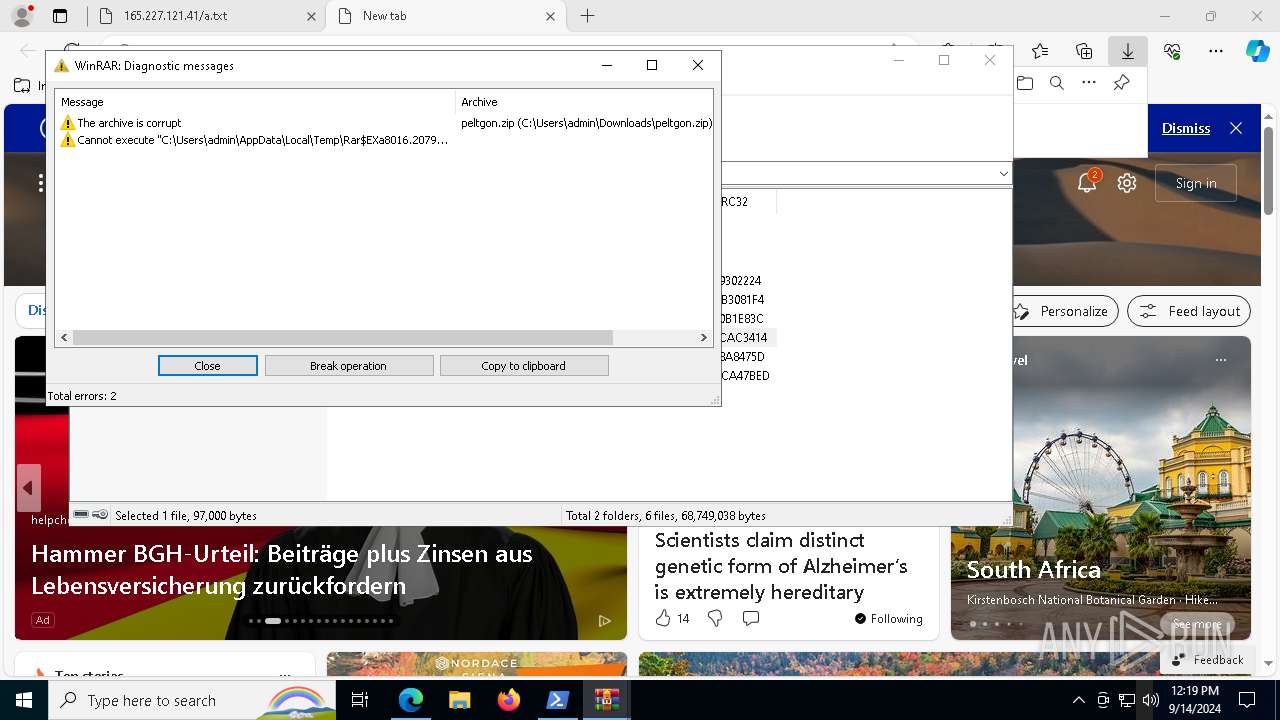Click peltgon.zip archive path cell
This screenshot has width=1280, height=720.
click(586, 123)
